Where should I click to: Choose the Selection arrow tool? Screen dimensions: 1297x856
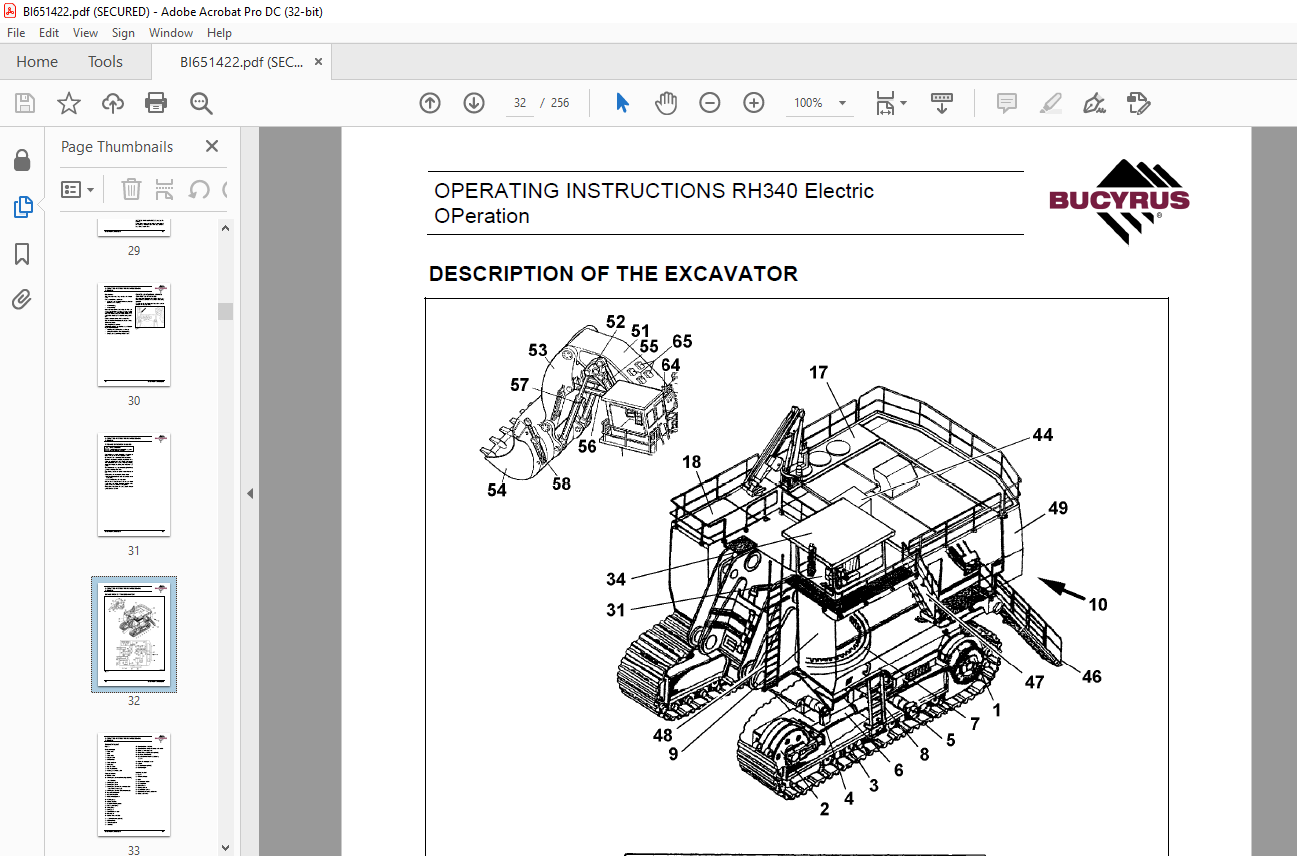coord(622,103)
